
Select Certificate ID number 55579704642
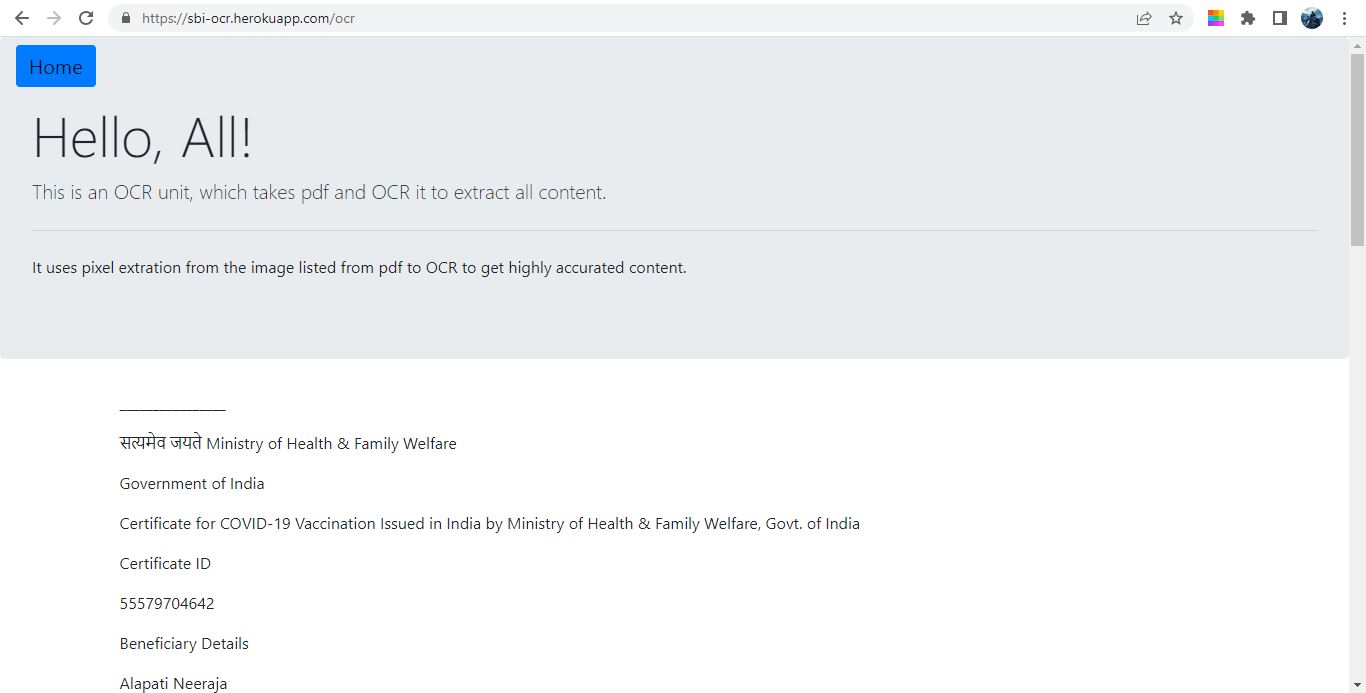pyautogui.click(x=167, y=604)
